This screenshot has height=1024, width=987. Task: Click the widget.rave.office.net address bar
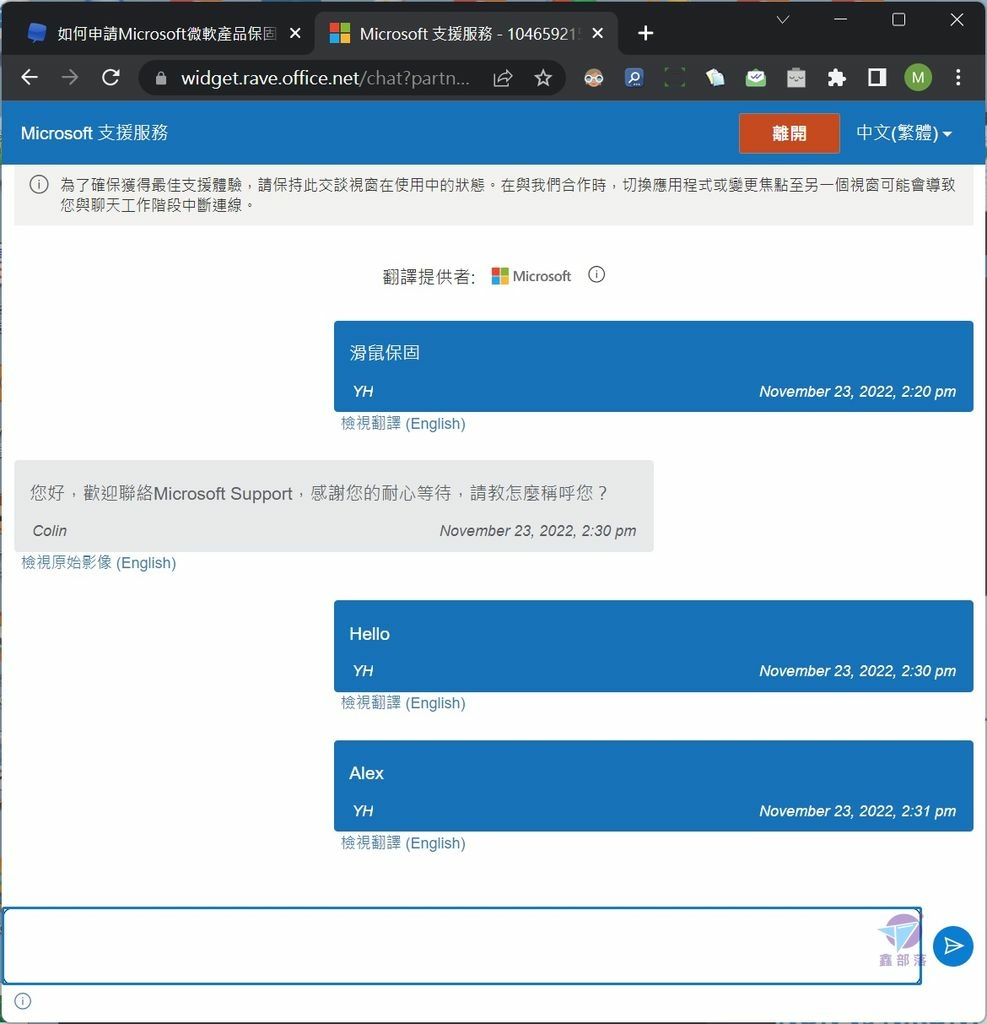point(325,78)
